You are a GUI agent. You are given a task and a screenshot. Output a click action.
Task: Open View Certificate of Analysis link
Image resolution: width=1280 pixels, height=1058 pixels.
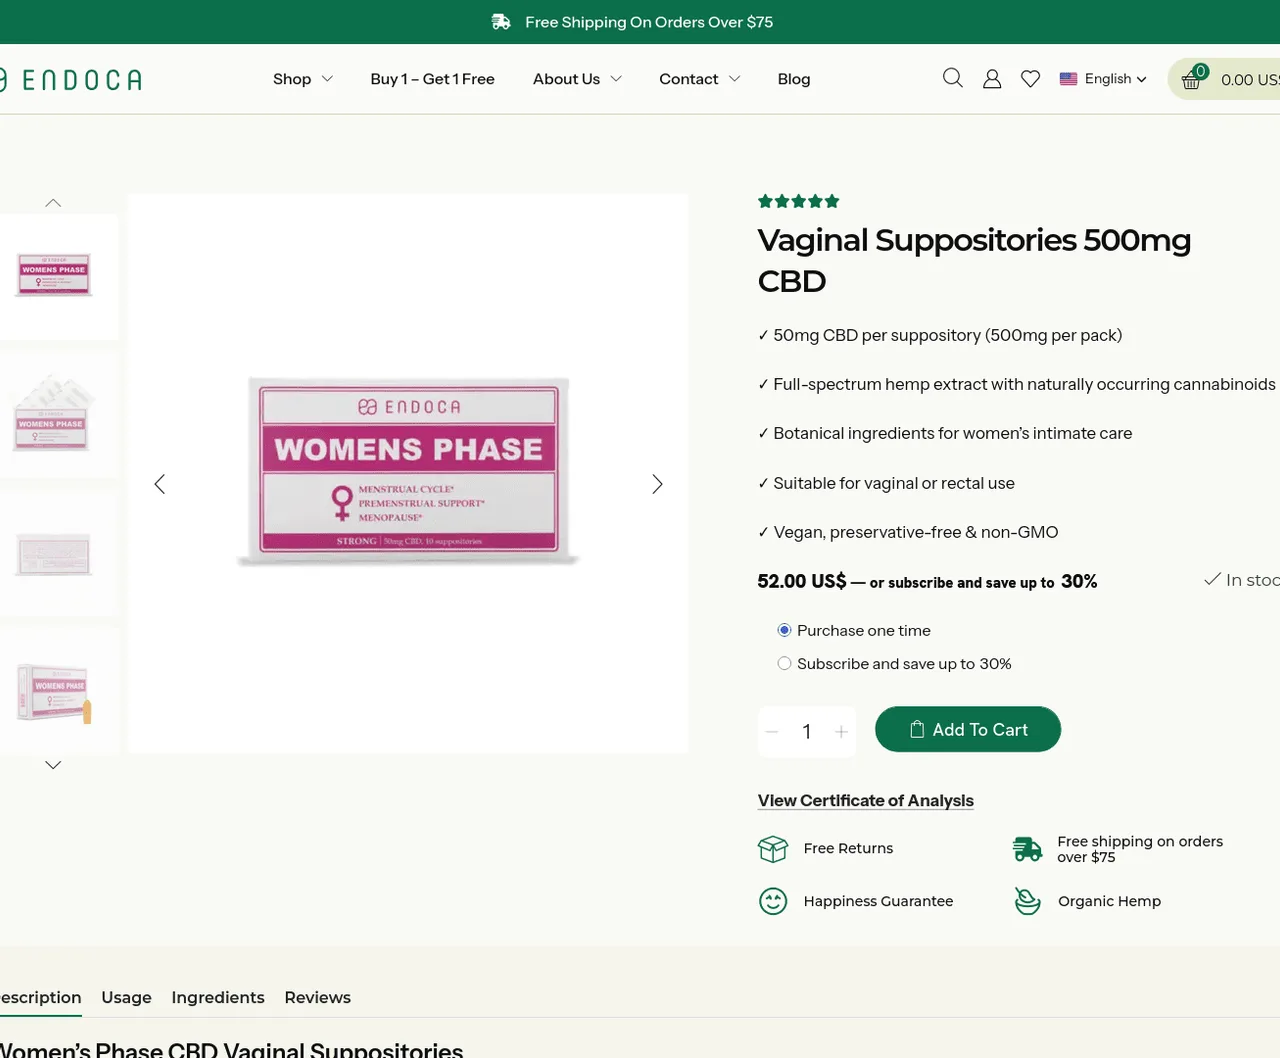pyautogui.click(x=866, y=800)
